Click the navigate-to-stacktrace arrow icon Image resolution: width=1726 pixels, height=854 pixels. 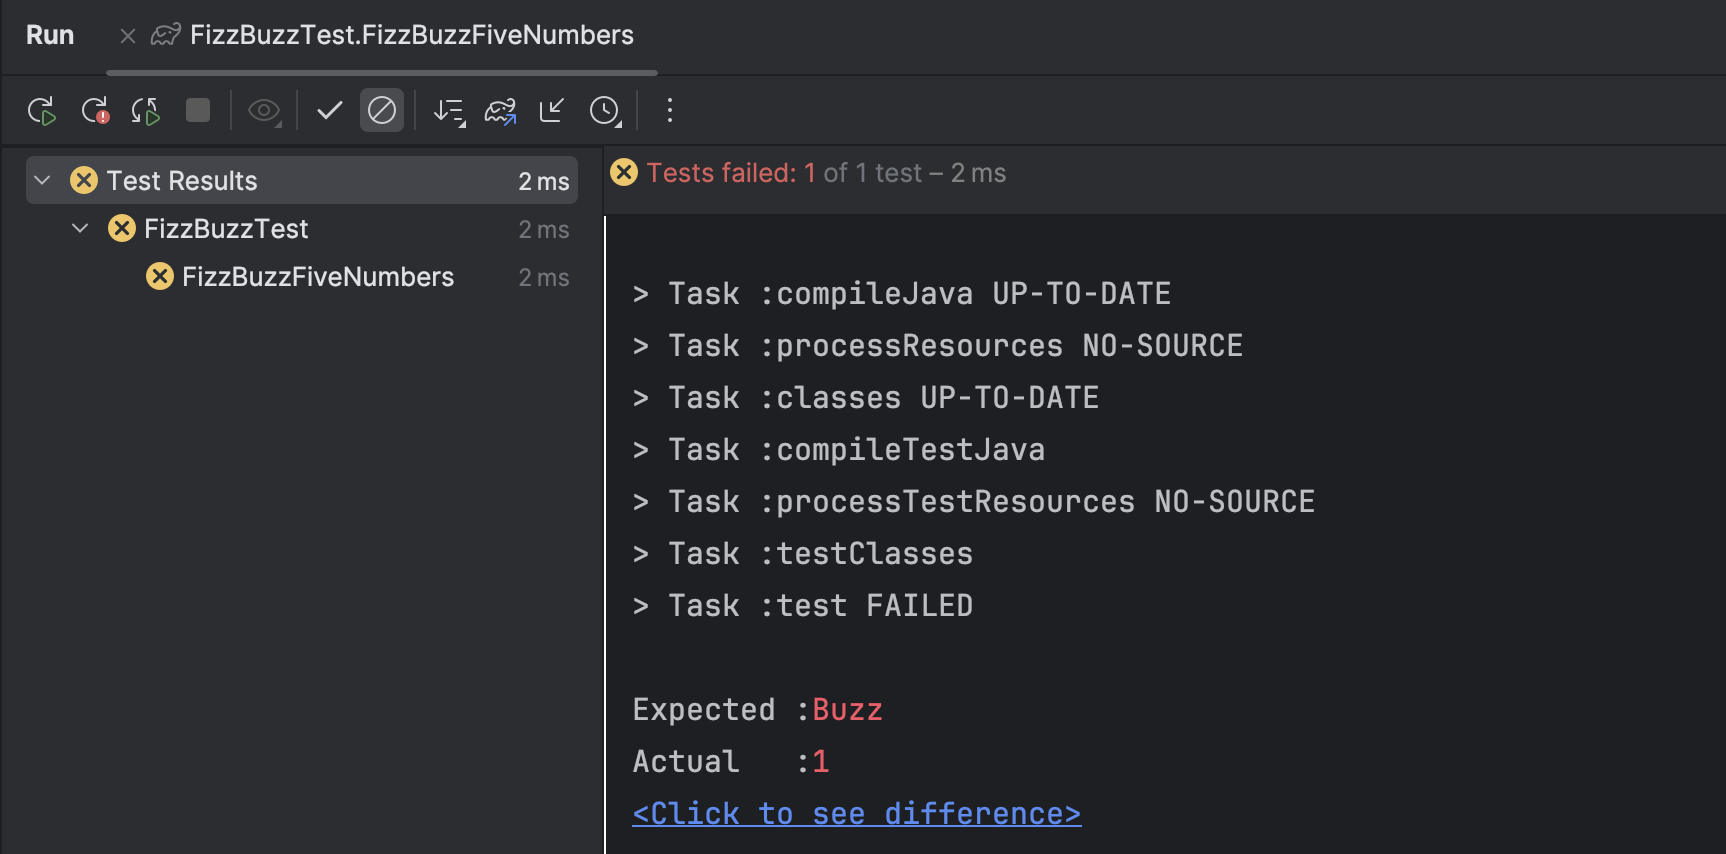point(551,110)
